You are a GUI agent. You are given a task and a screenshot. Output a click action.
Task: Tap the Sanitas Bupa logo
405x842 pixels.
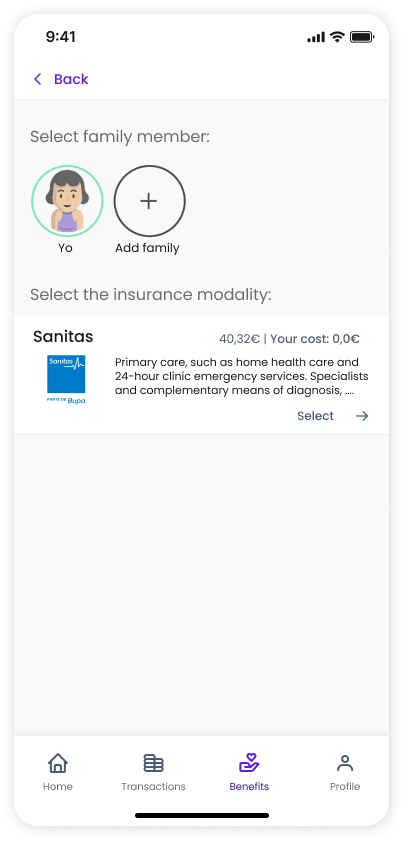[x=66, y=379]
